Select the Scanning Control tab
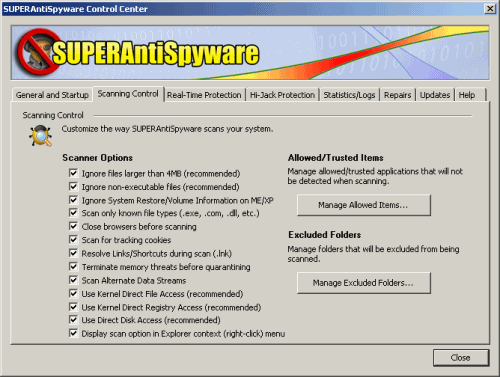 (128, 94)
